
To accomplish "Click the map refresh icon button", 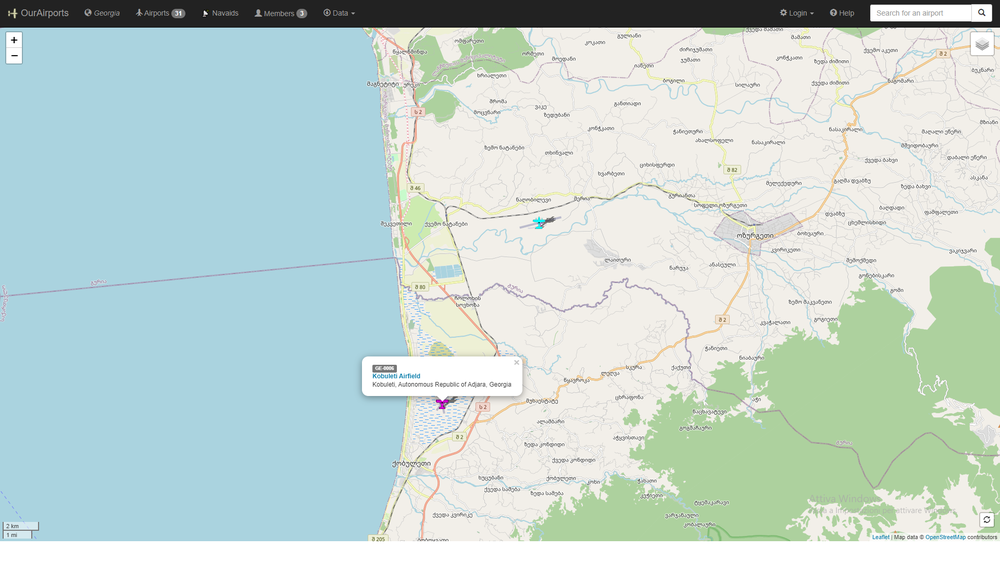I will [x=987, y=519].
